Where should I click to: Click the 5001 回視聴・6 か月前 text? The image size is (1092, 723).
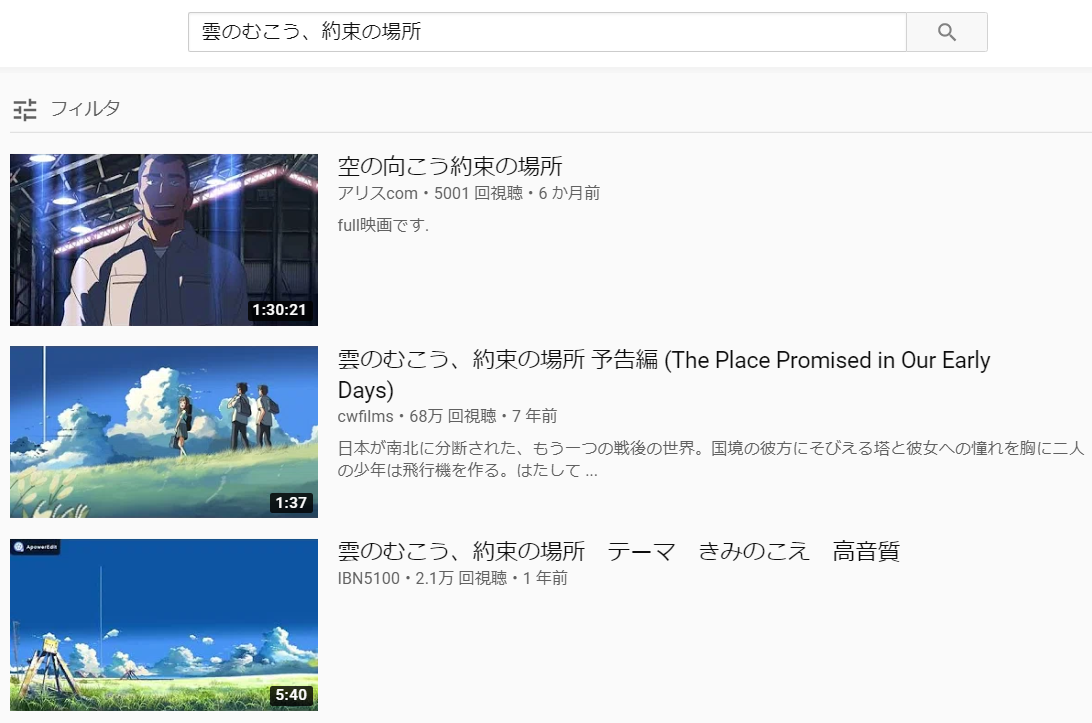[517, 193]
